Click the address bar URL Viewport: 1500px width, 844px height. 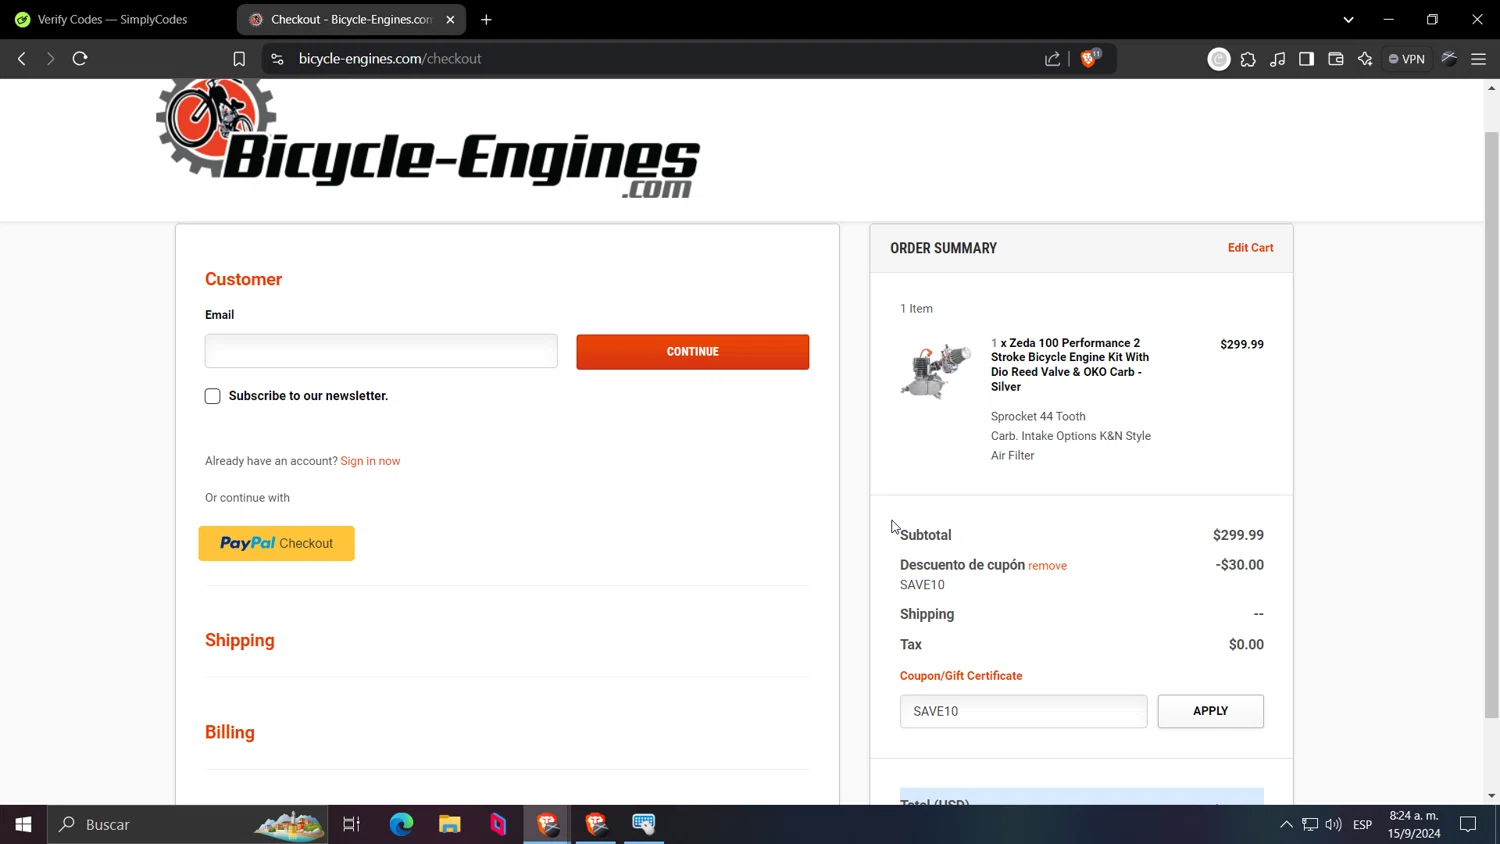tap(390, 59)
